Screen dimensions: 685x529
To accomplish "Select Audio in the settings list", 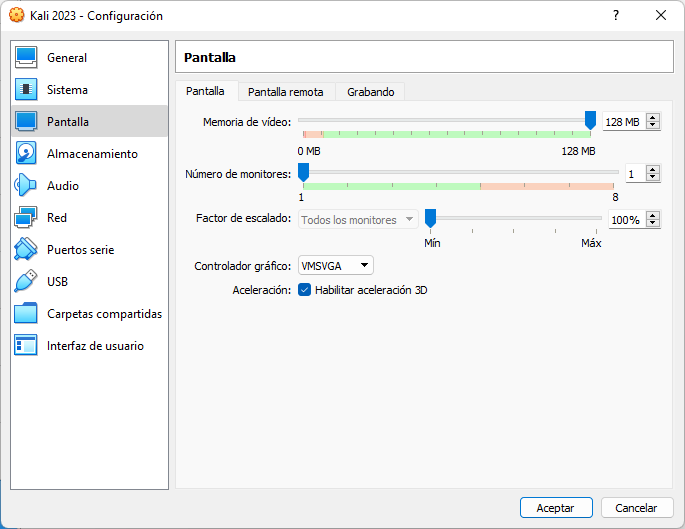I will click(90, 185).
